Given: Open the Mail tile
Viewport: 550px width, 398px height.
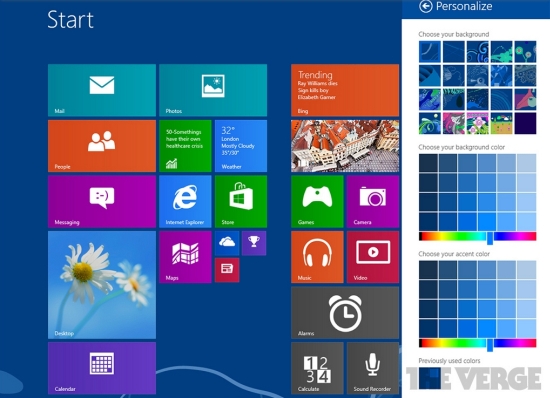Looking at the screenshot, I should pos(102,90).
